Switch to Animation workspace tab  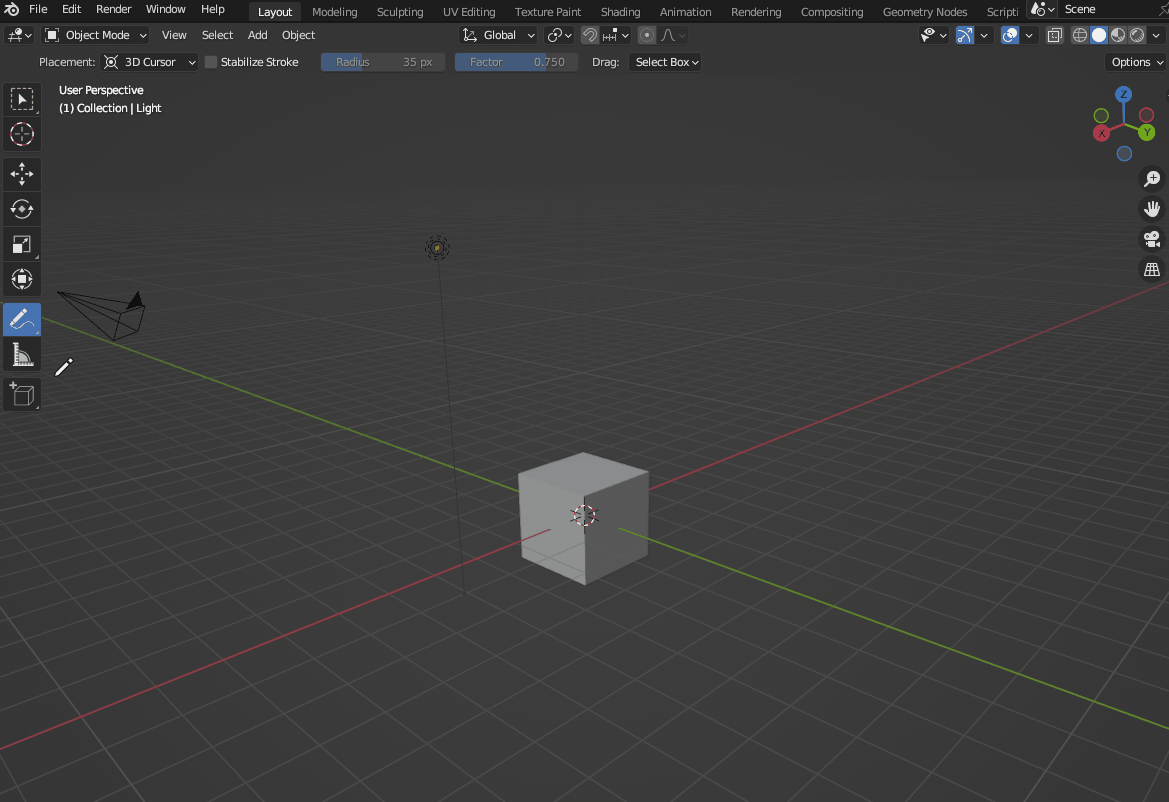click(685, 12)
